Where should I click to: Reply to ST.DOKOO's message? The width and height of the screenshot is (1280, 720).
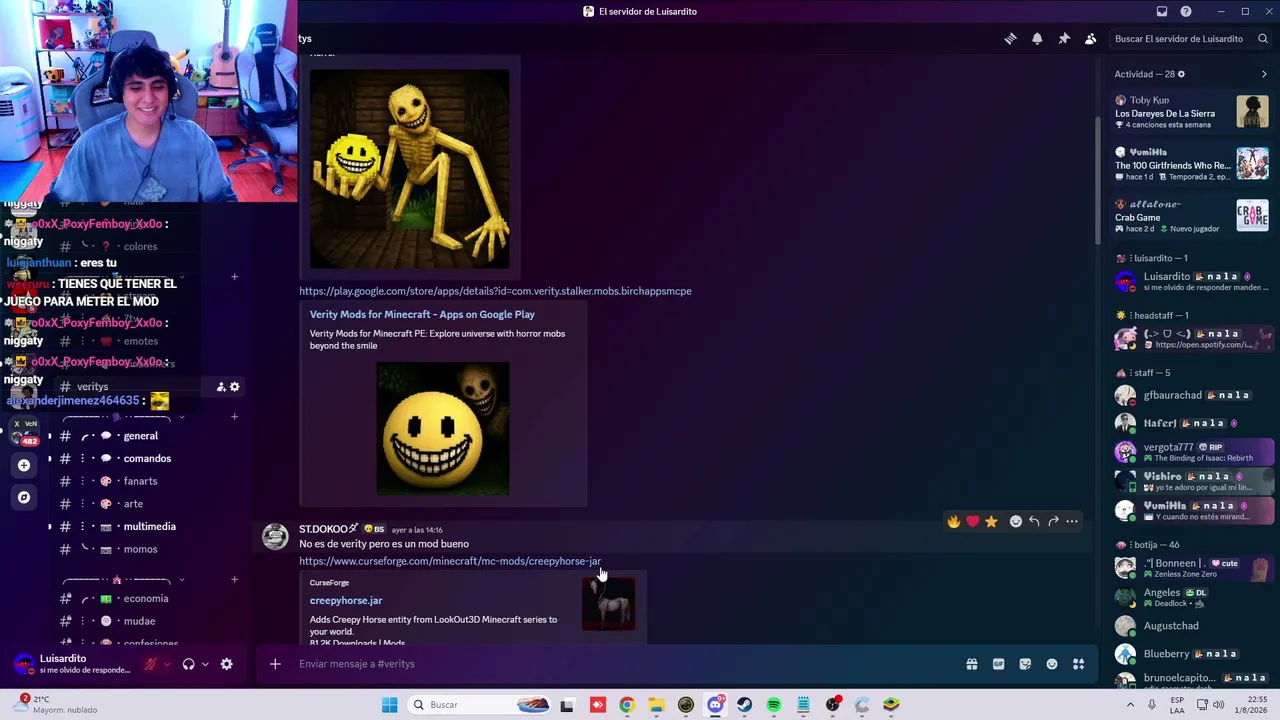pos(1034,521)
